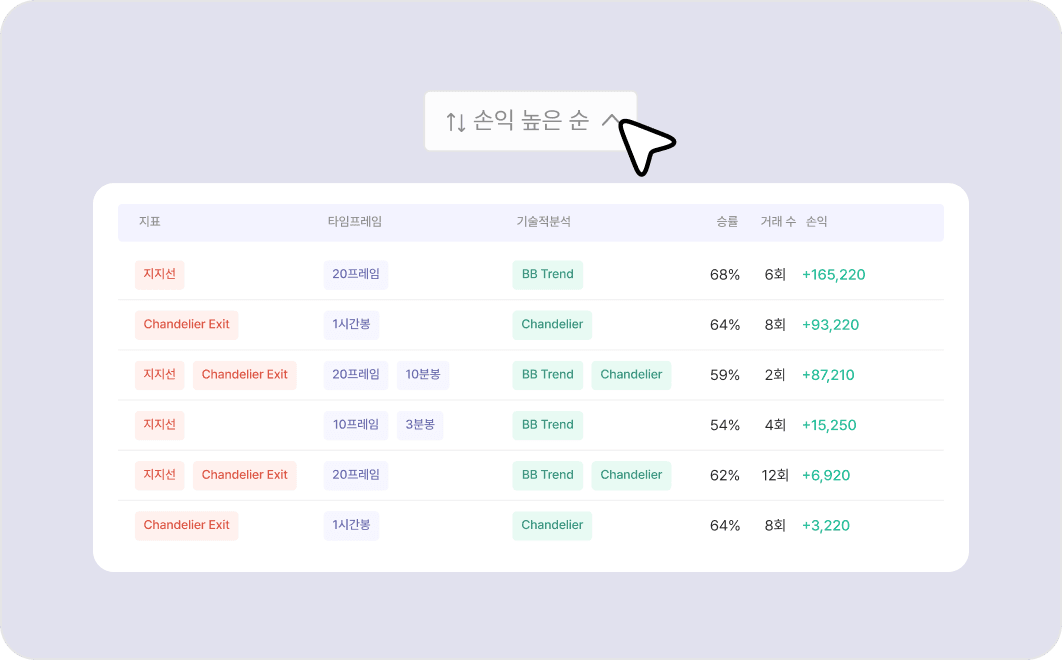Select Chandelier Exit tag in the +93,220 row
This screenshot has height=660, width=1062.
(x=186, y=325)
